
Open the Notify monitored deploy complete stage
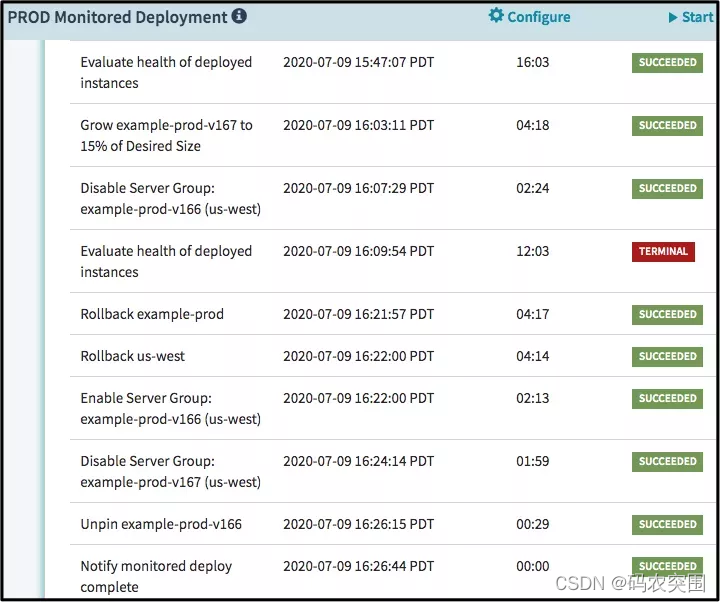(392, 572)
